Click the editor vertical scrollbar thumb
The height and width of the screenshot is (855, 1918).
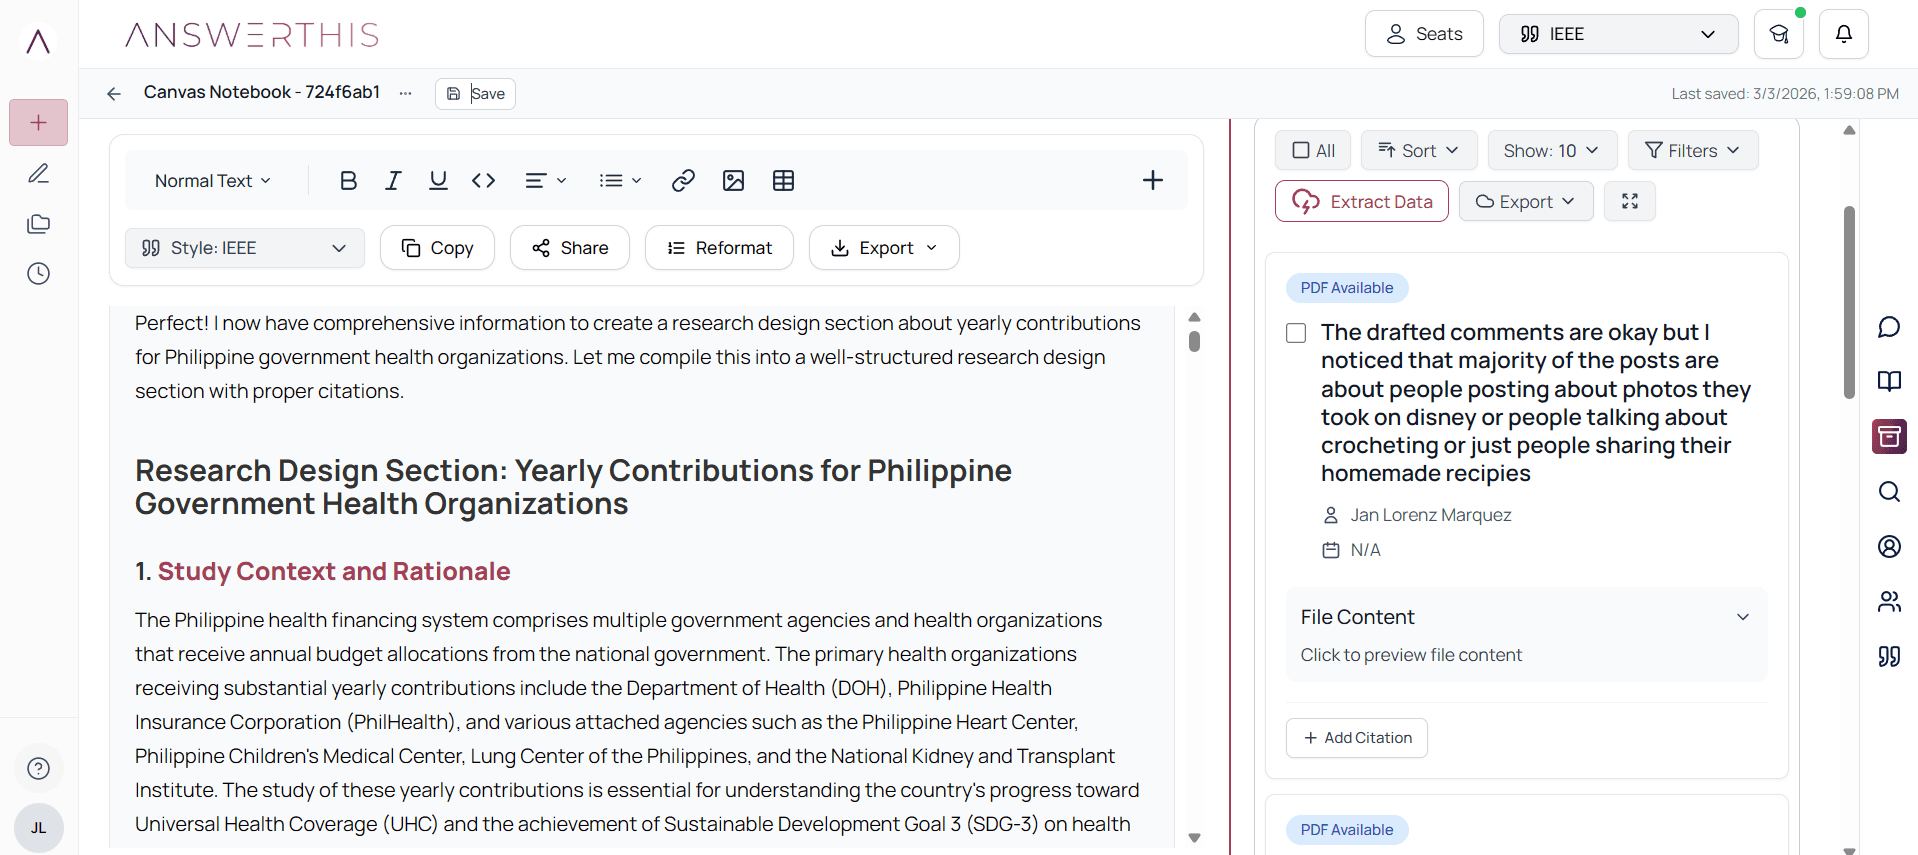1194,341
